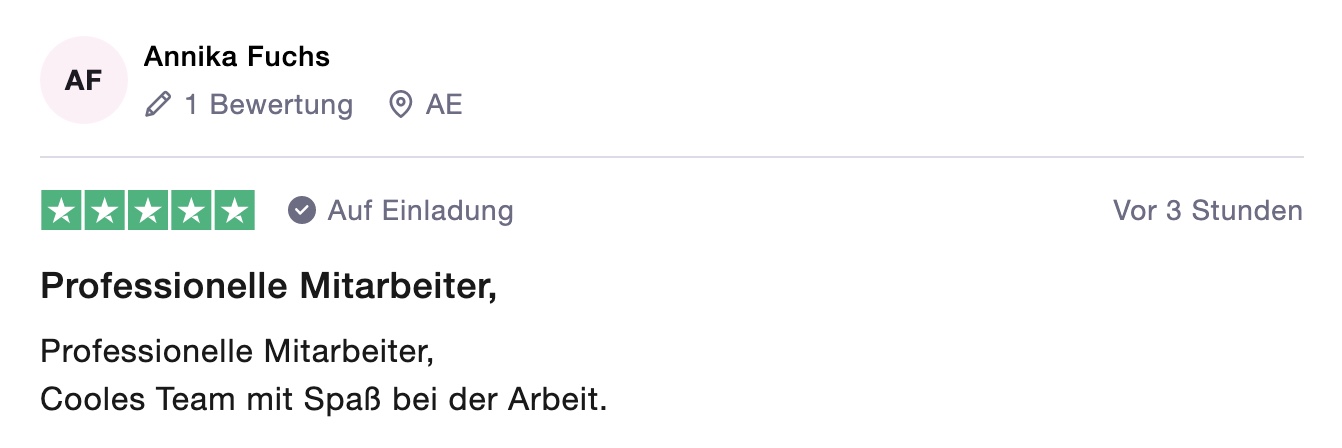This screenshot has height=448, width=1342.
Task: Click the verified checkmark badge icon
Action: (302, 211)
